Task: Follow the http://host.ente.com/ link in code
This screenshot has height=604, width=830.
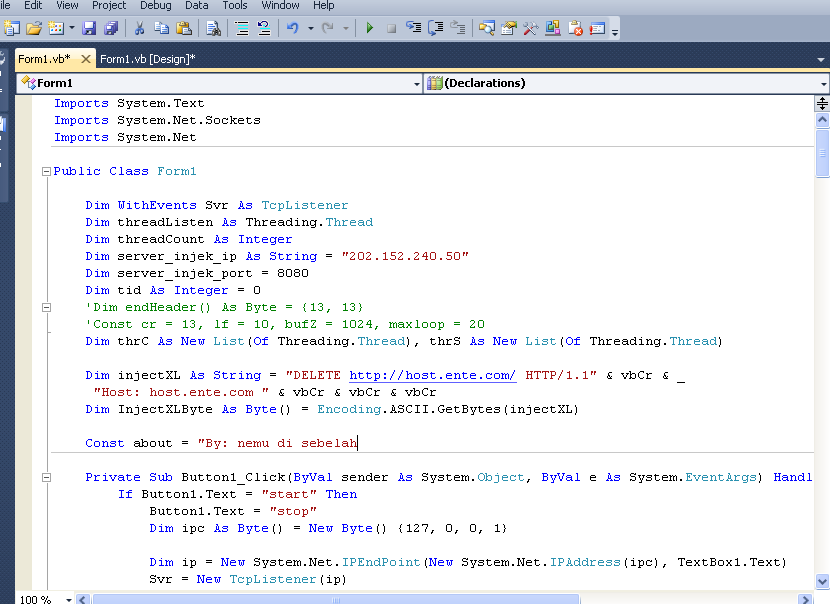Action: (432, 375)
